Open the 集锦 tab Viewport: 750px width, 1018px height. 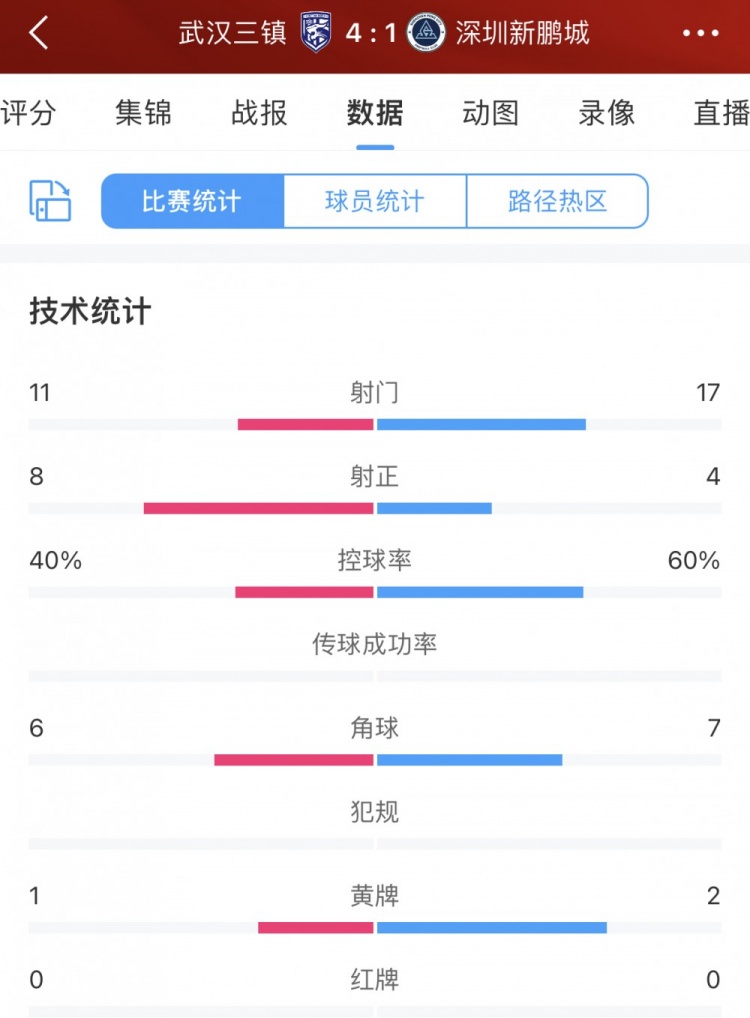point(144,113)
